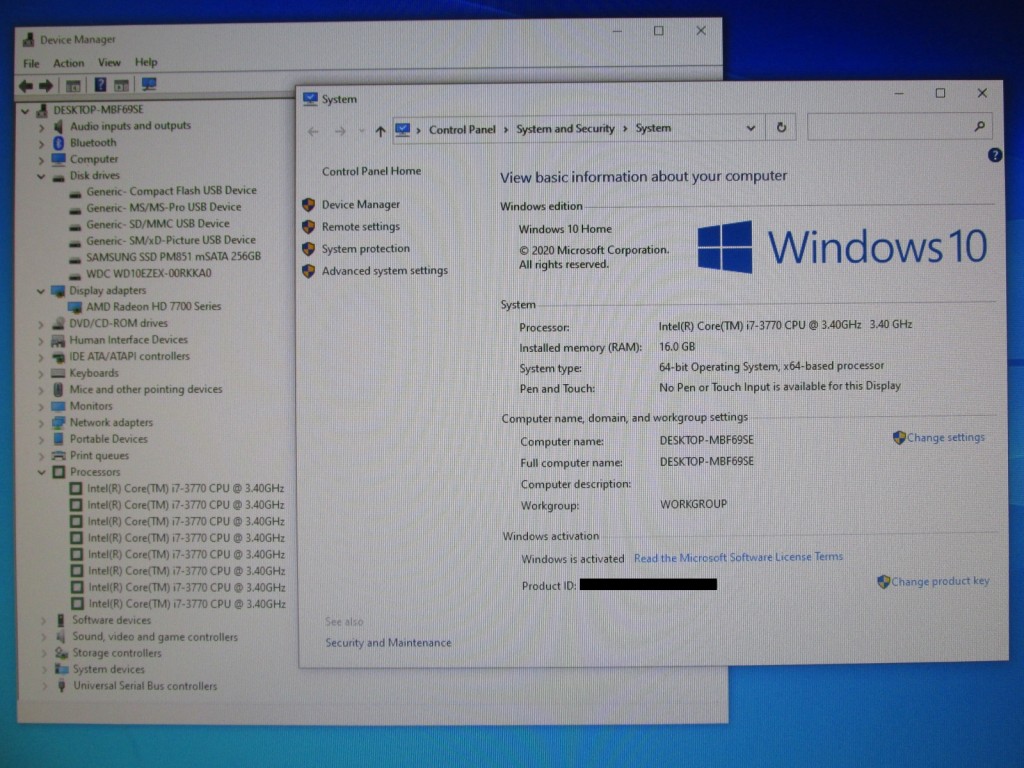Click the Print queues printer icon
The width and height of the screenshot is (1024, 768).
point(59,455)
